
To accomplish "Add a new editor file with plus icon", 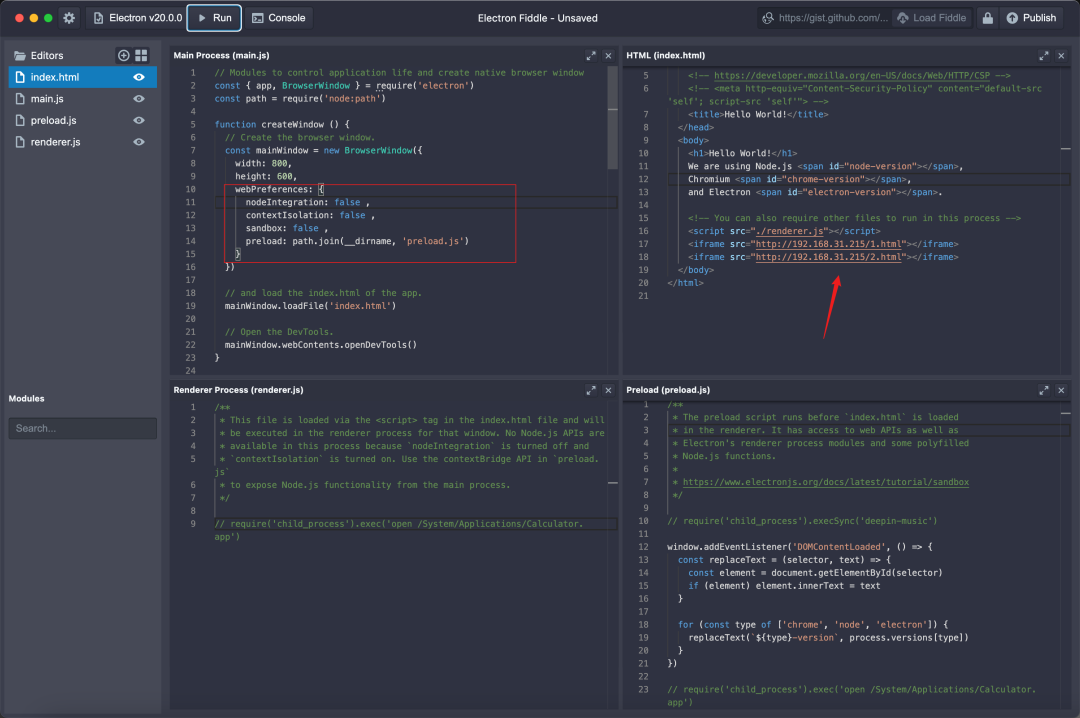I will tap(123, 55).
